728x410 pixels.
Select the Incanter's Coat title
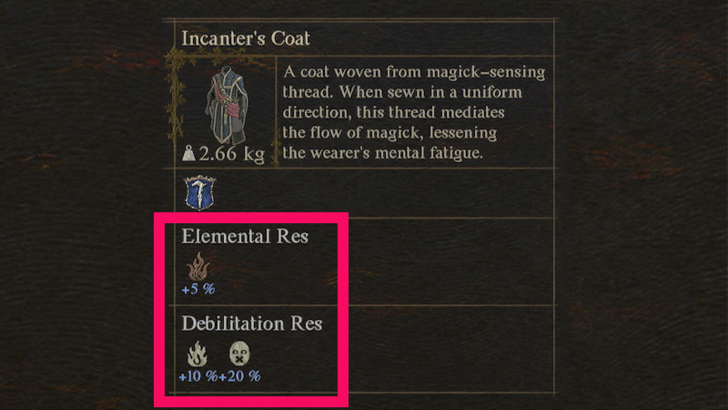coord(246,39)
